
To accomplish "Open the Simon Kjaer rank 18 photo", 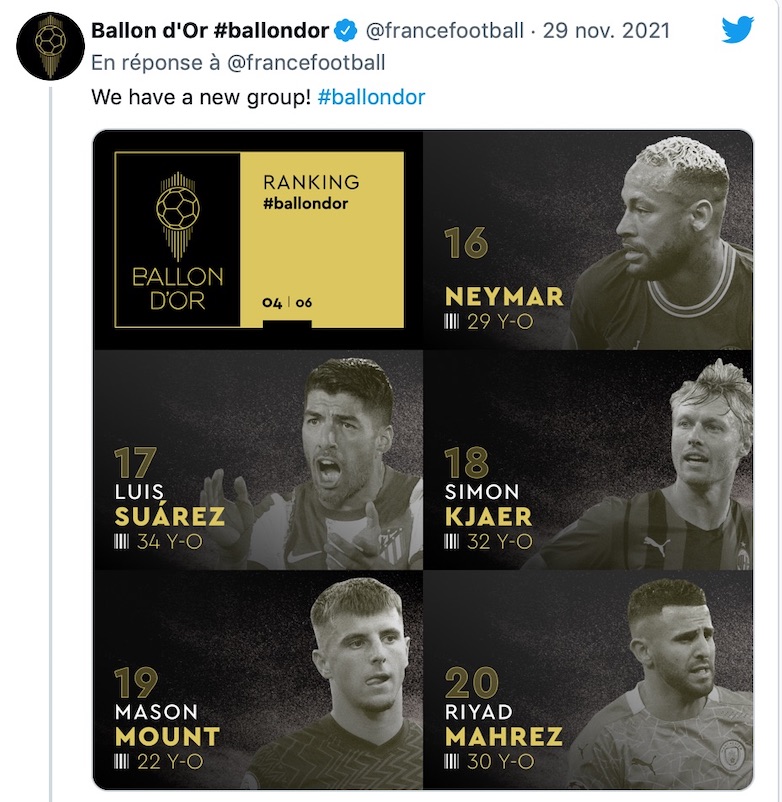I will click(x=588, y=460).
